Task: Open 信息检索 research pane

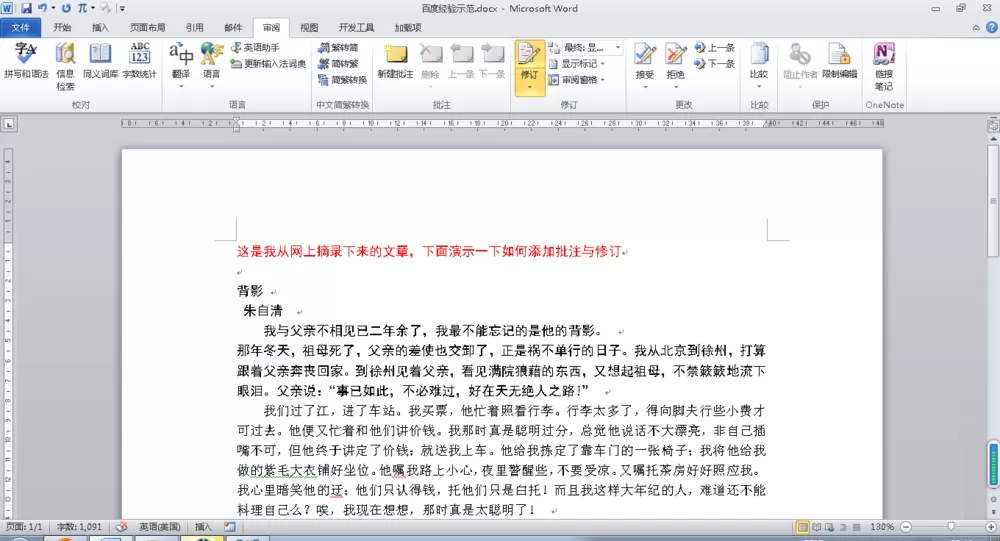Action: pos(65,66)
